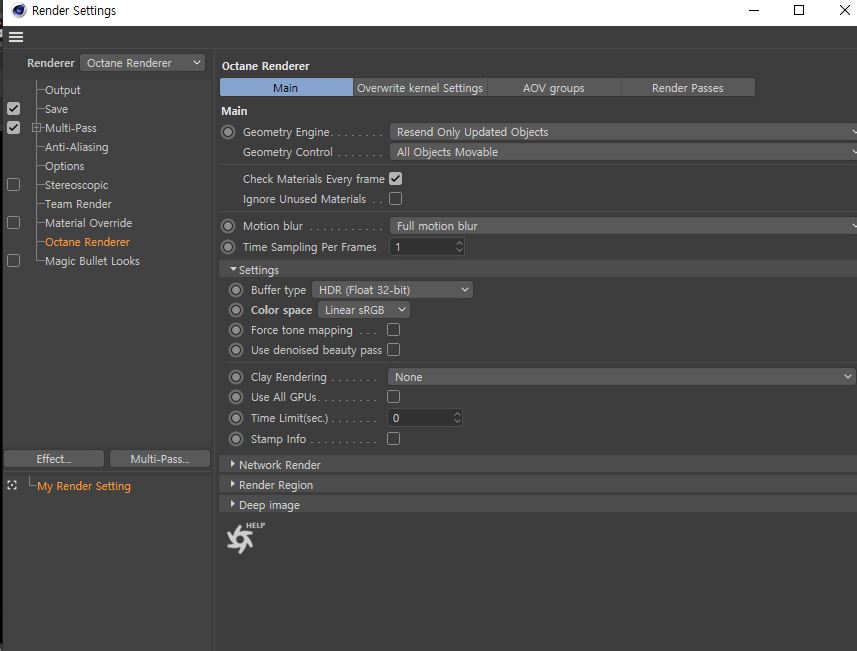This screenshot has width=857, height=651.
Task: Click animation dot beside Buffer type
Action: [236, 290]
